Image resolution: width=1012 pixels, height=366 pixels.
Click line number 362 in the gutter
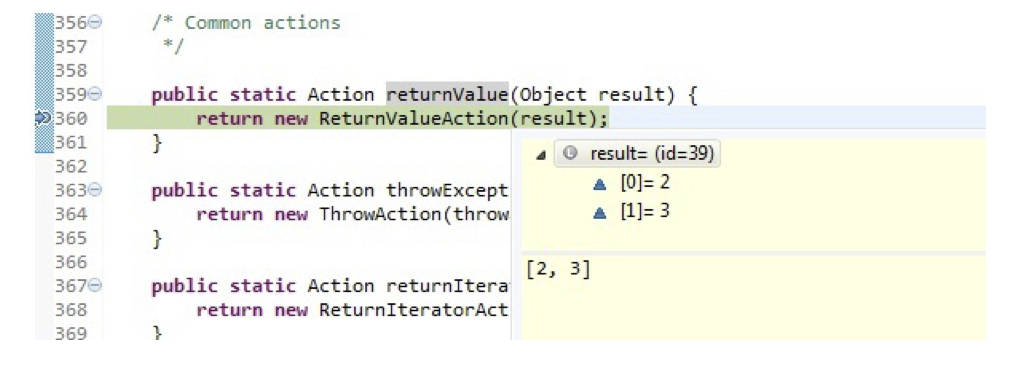(70, 167)
